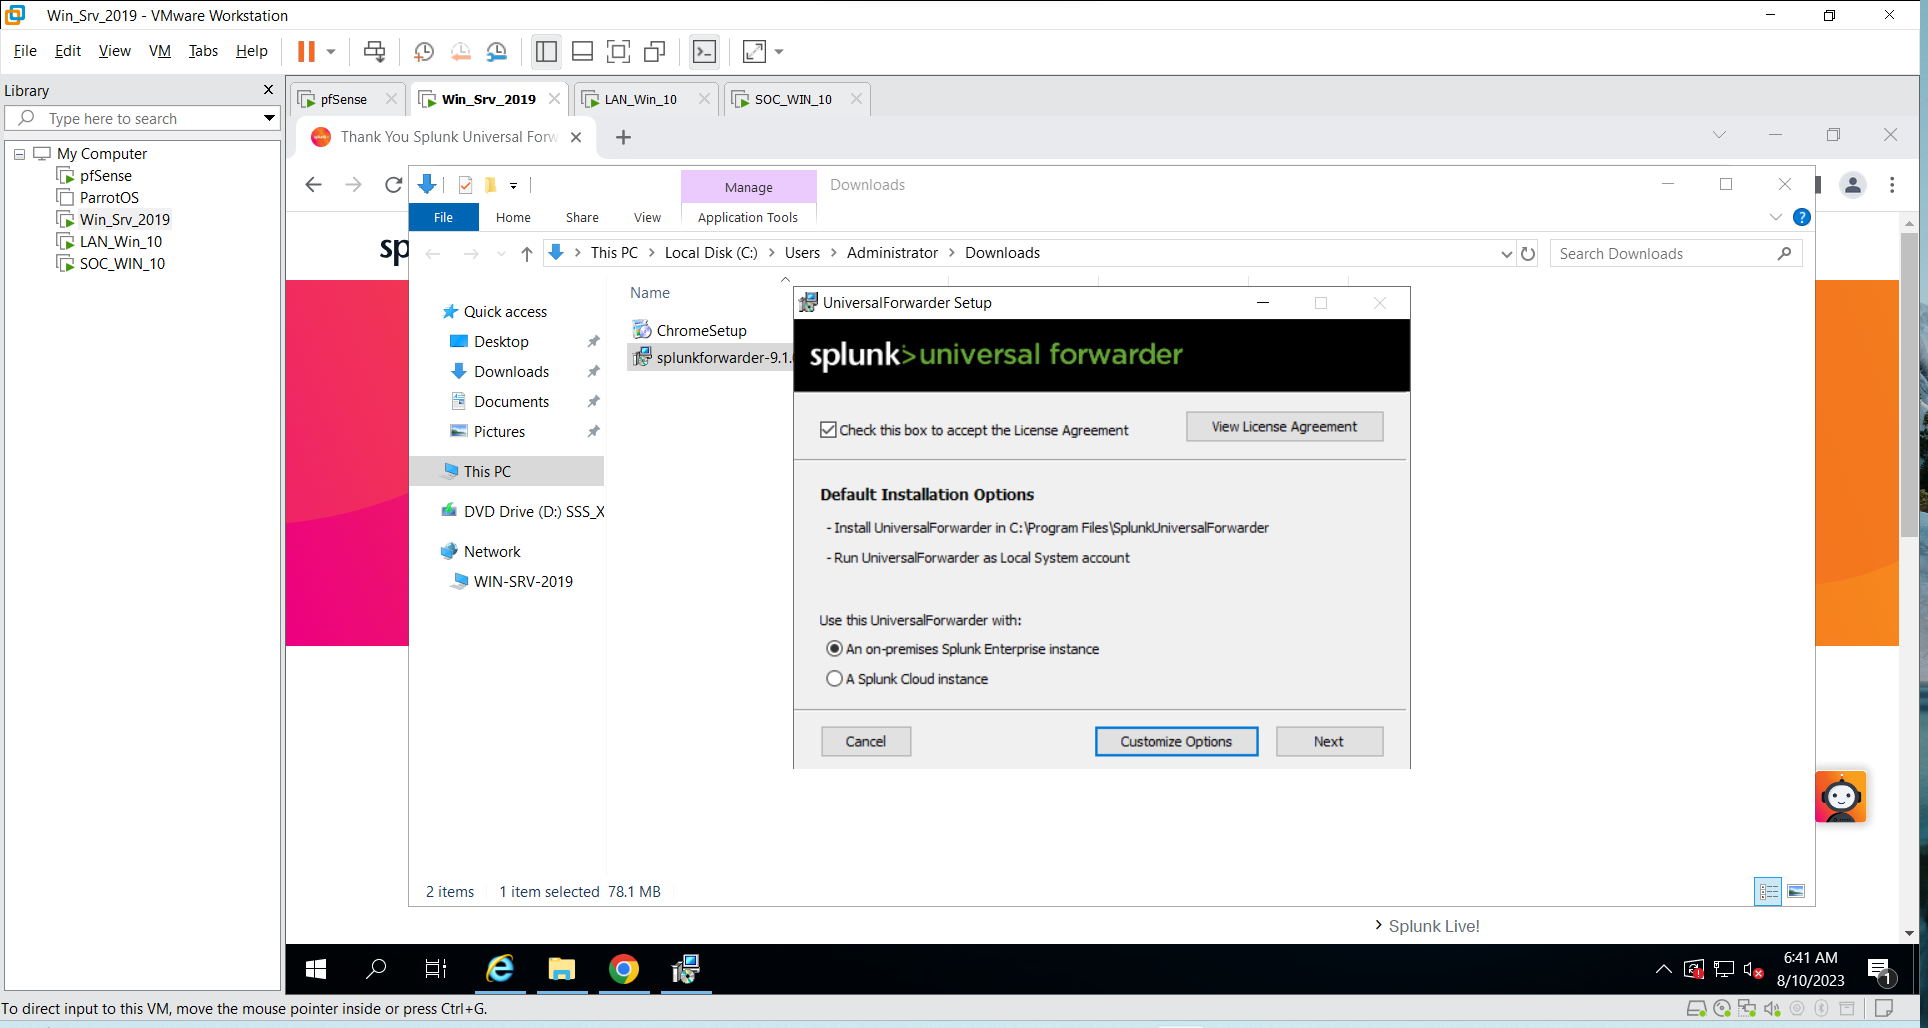Revert VM to snapshot icon
Screen dimensions: 1928x1028
point(460,51)
